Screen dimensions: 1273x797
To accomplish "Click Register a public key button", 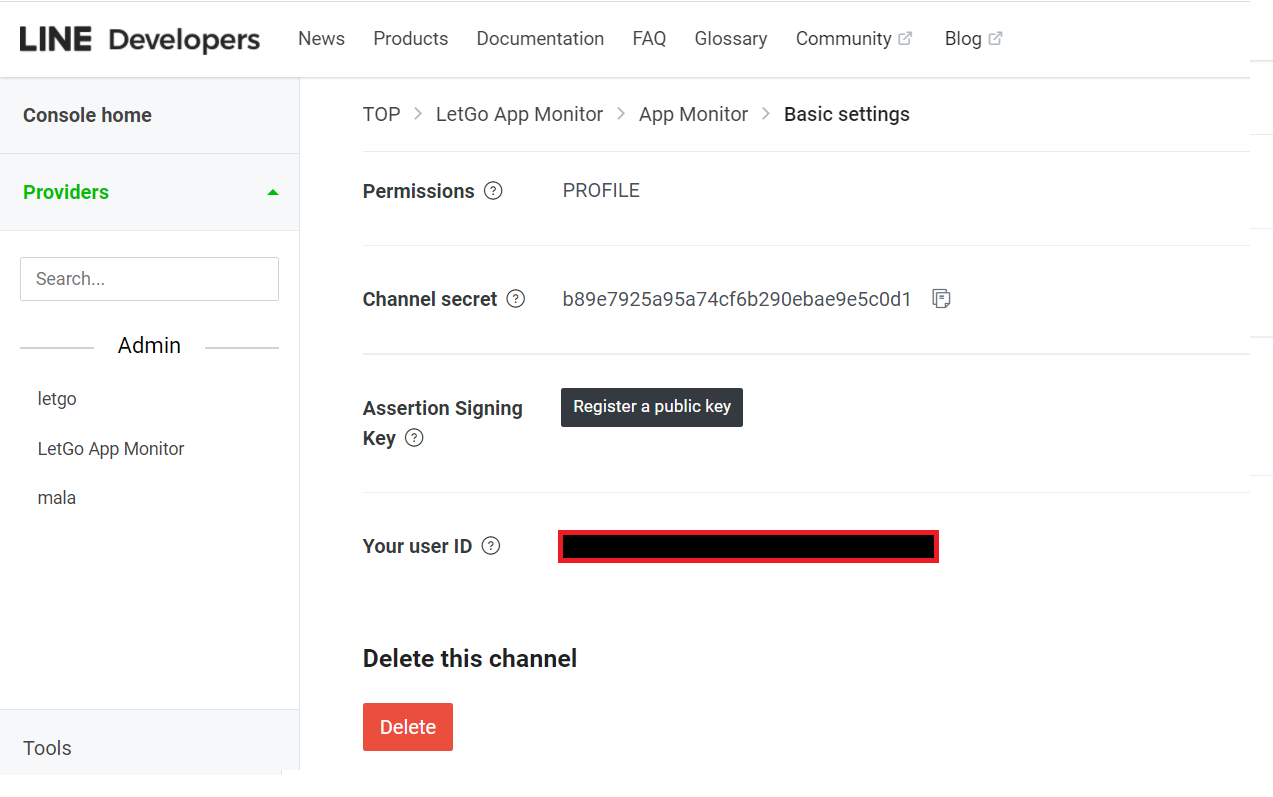I will pos(652,407).
